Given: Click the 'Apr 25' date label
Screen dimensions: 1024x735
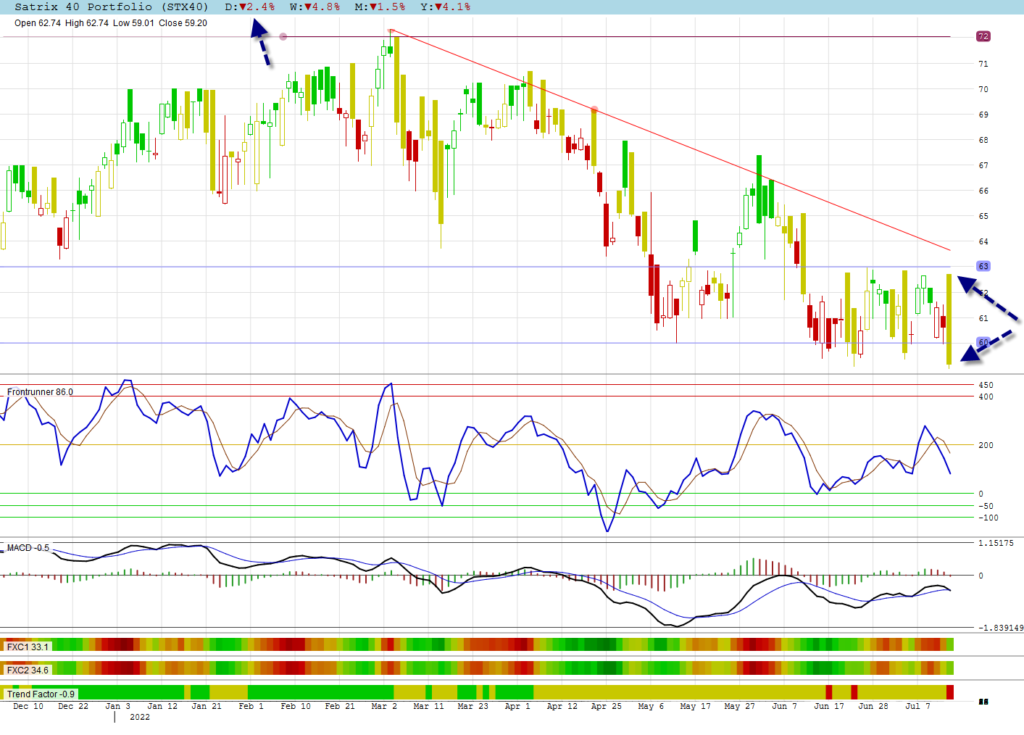Looking at the screenshot, I should coord(606,706).
